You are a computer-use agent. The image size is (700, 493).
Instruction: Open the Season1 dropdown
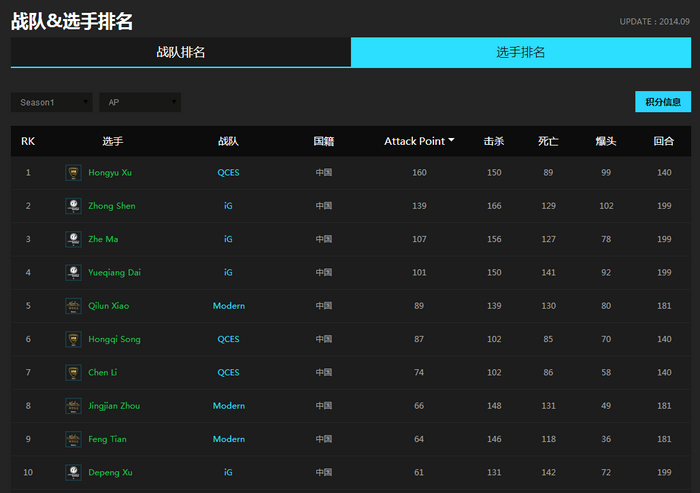pos(52,102)
